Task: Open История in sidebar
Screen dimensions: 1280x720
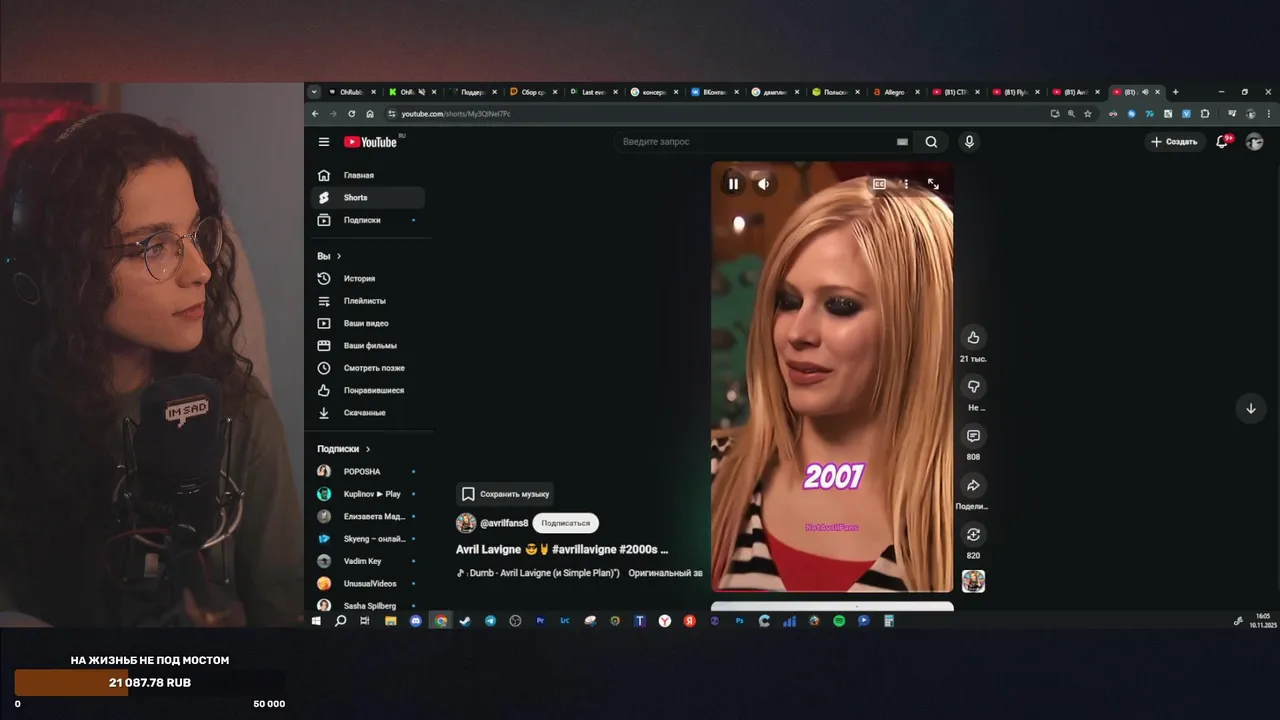Action: click(x=367, y=278)
